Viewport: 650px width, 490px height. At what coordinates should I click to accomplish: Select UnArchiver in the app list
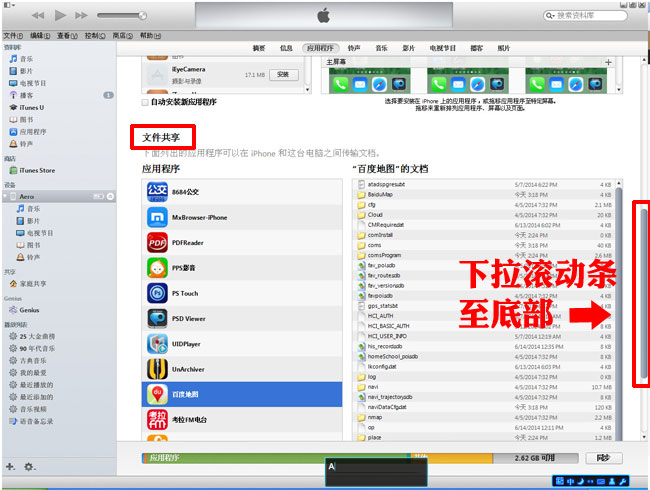pos(242,369)
